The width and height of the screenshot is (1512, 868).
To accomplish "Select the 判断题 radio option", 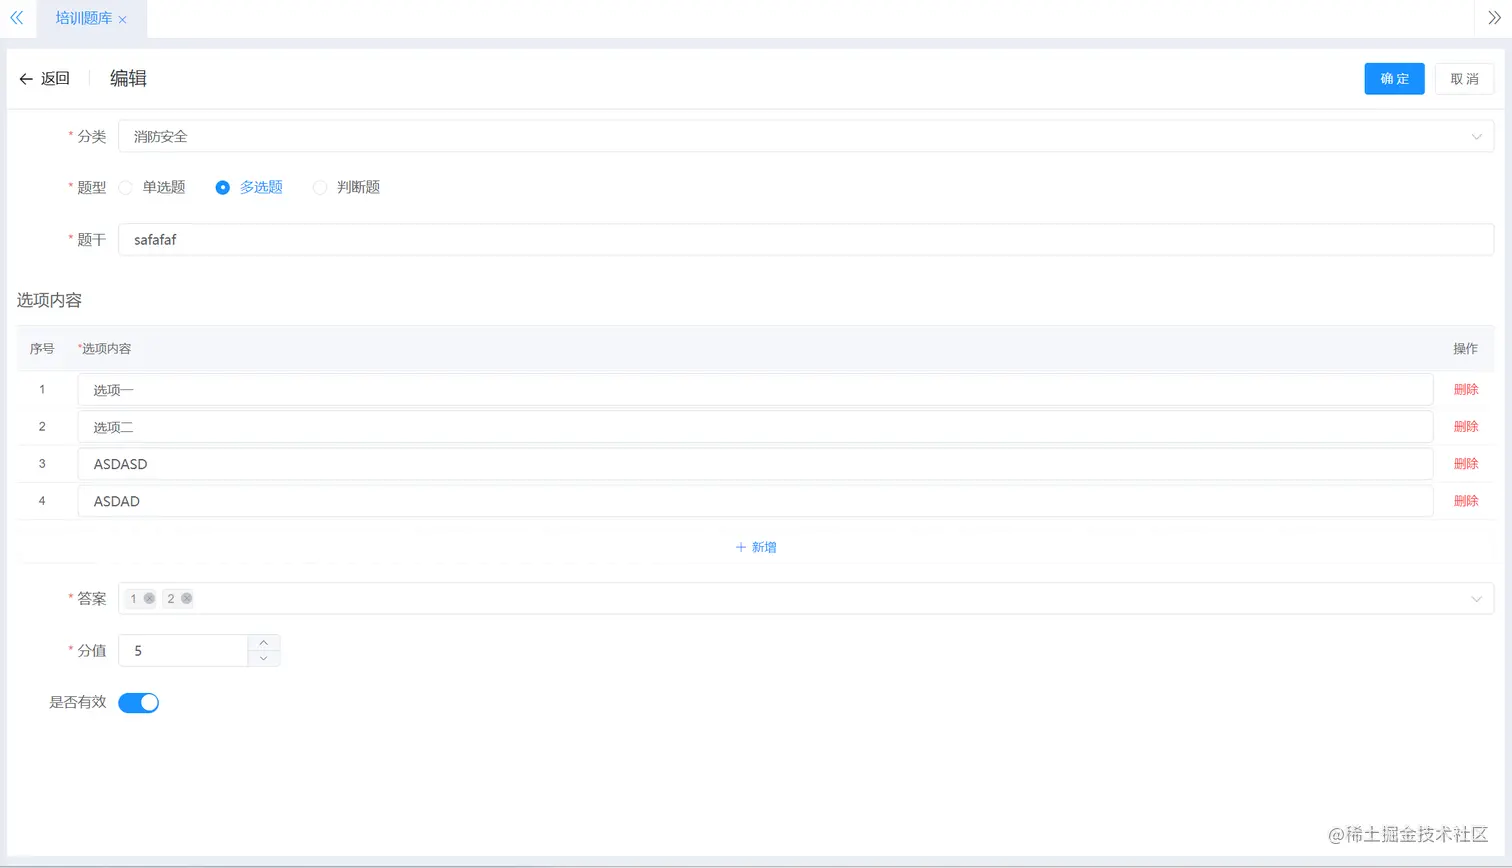I will pos(319,187).
